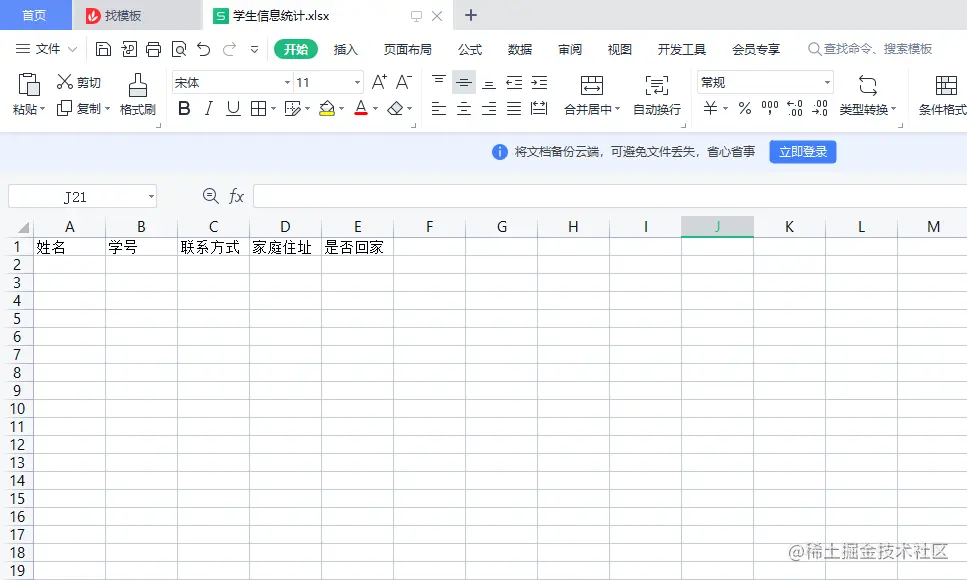The height and width of the screenshot is (580, 967).
Task: Click the Cut (剪切) scissors button
Action: point(78,82)
